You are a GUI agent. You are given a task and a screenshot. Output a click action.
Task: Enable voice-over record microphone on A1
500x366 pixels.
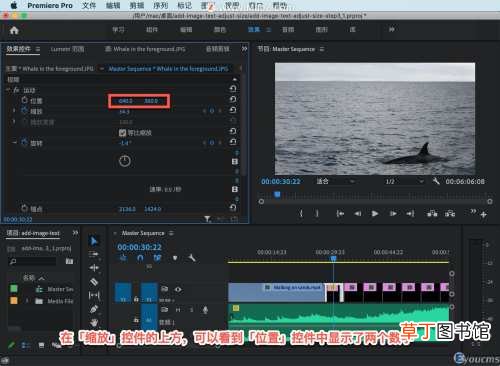click(205, 310)
